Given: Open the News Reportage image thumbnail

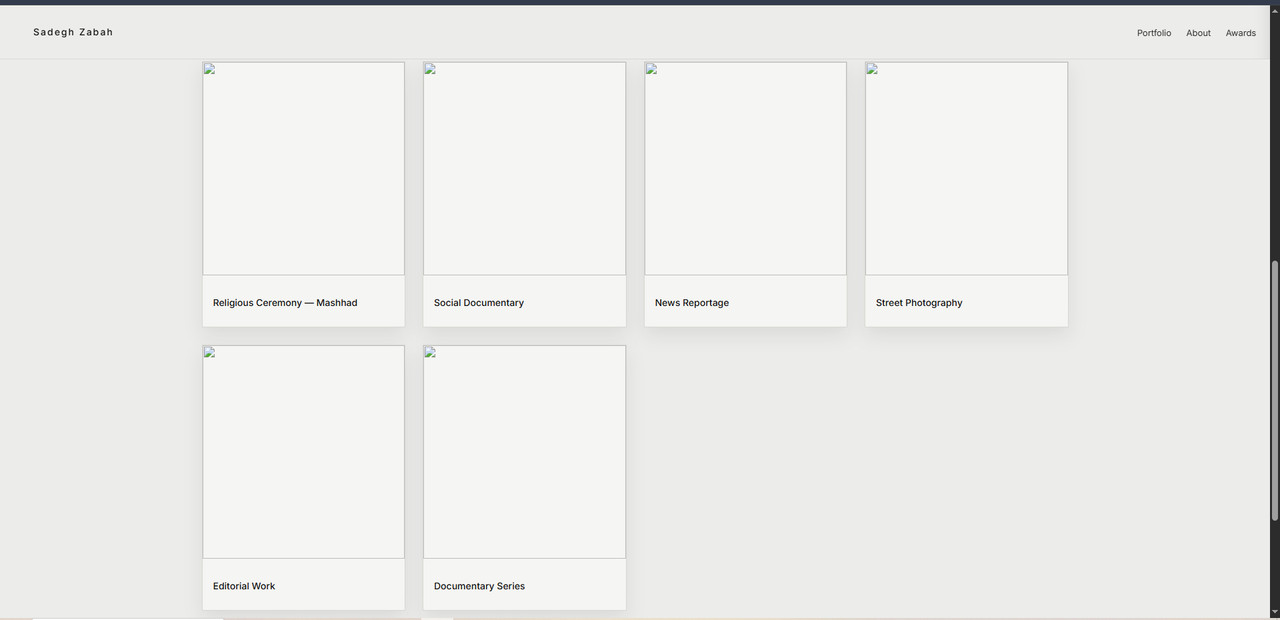Looking at the screenshot, I should pyautogui.click(x=746, y=169).
